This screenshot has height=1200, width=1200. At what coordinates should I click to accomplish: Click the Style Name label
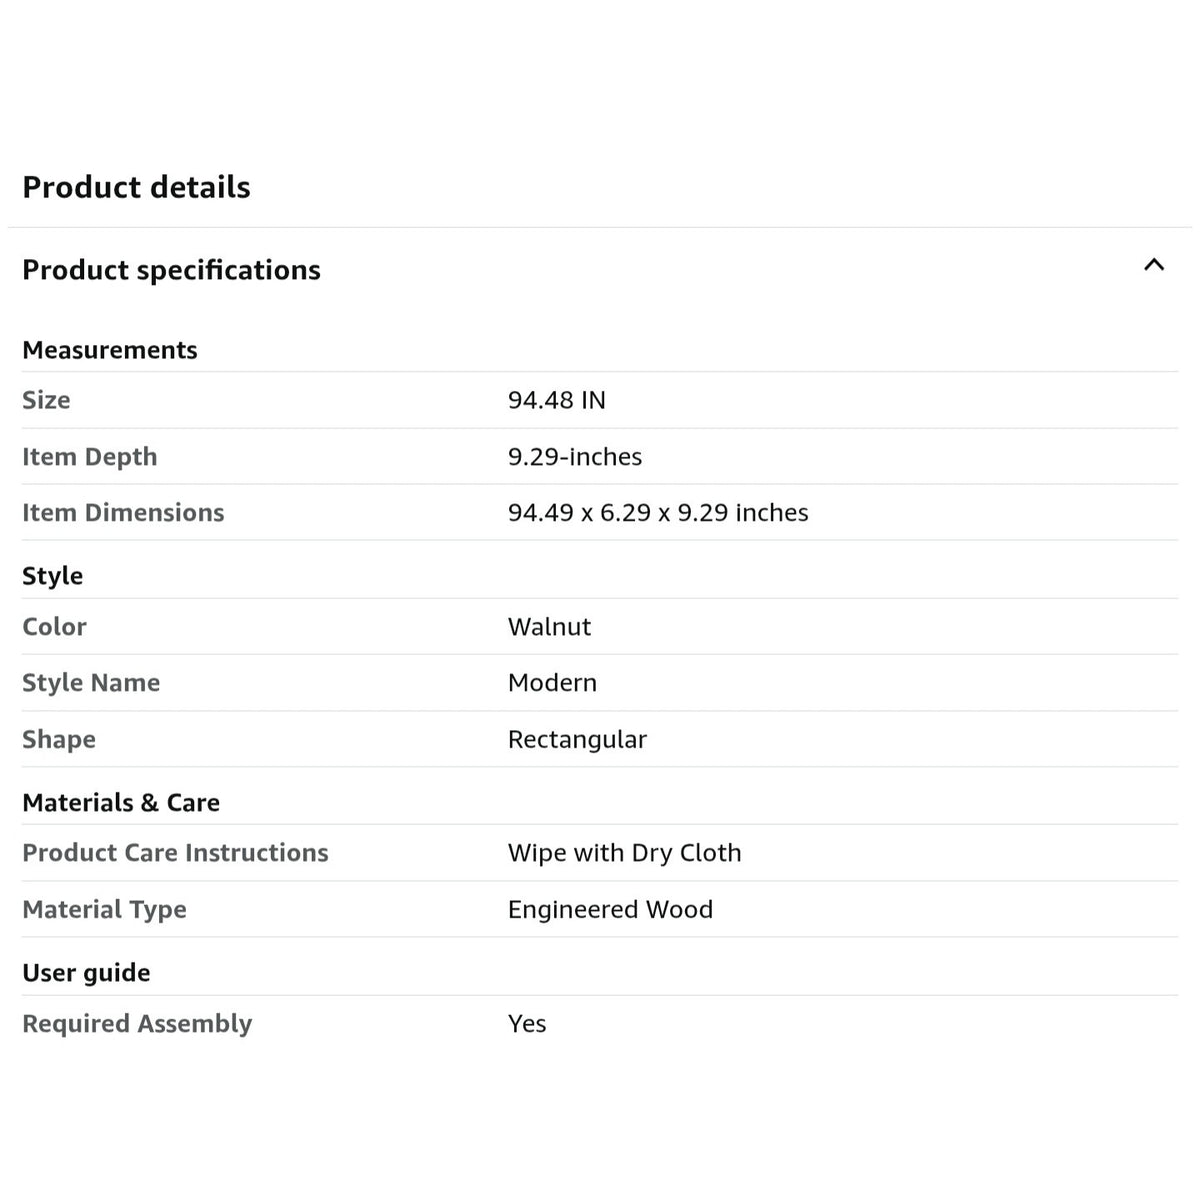tap(91, 683)
